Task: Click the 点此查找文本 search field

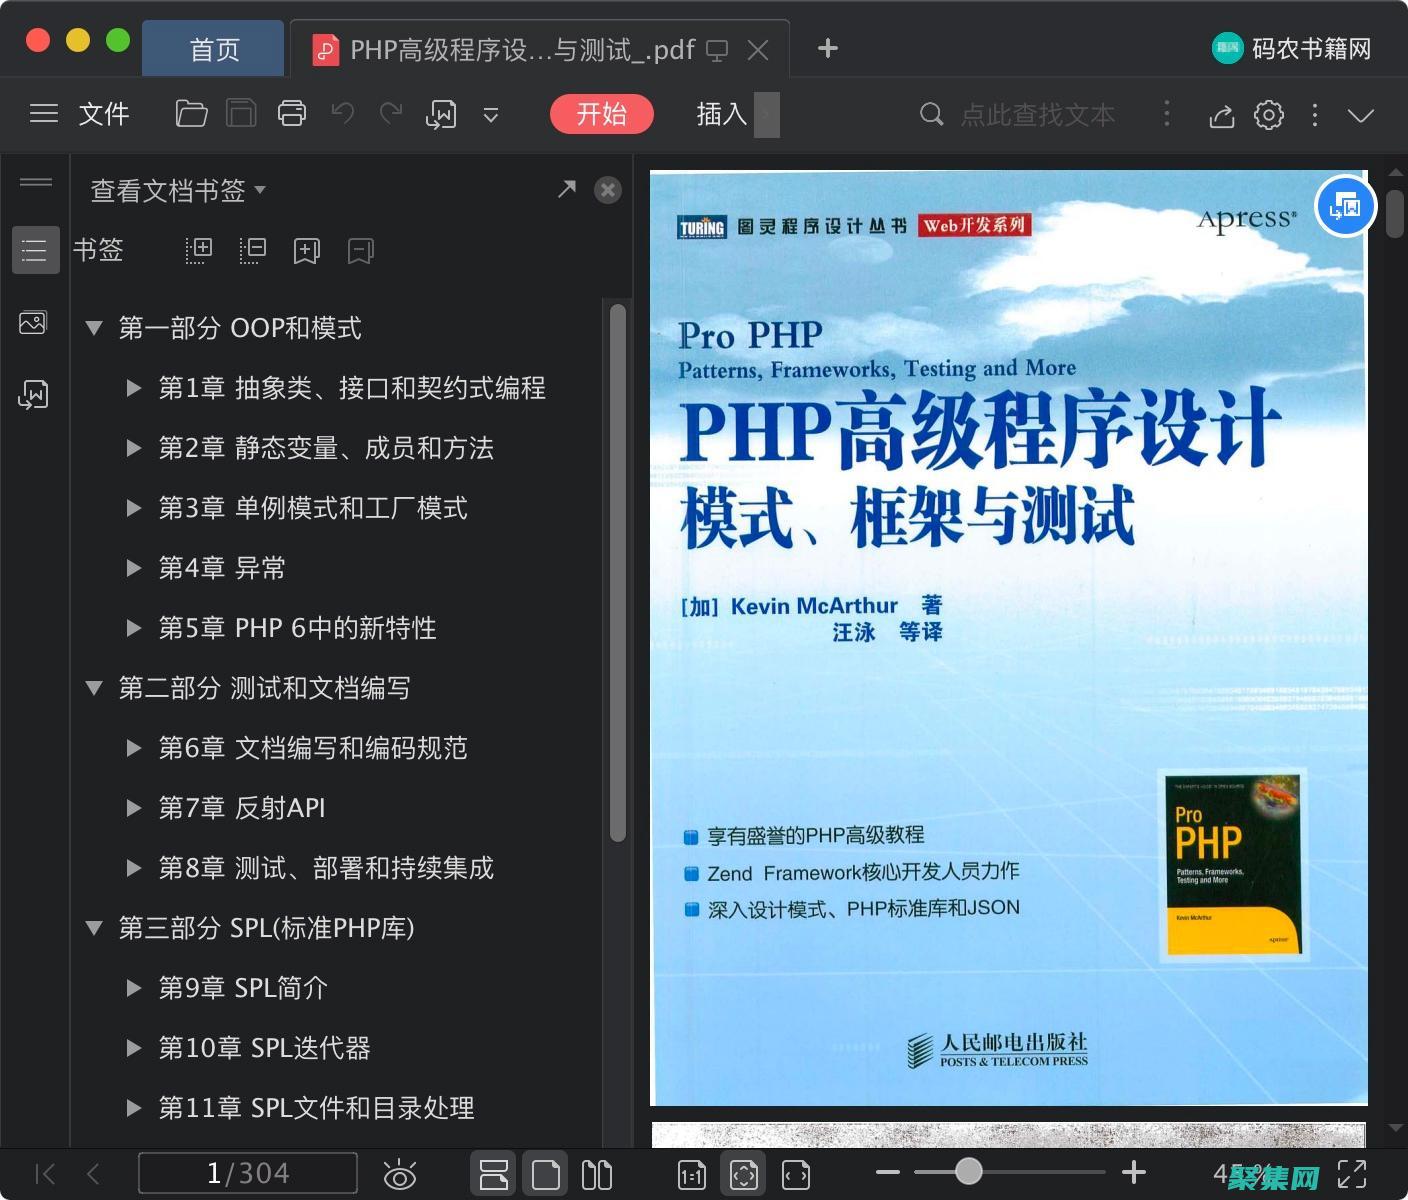Action: point(1040,114)
